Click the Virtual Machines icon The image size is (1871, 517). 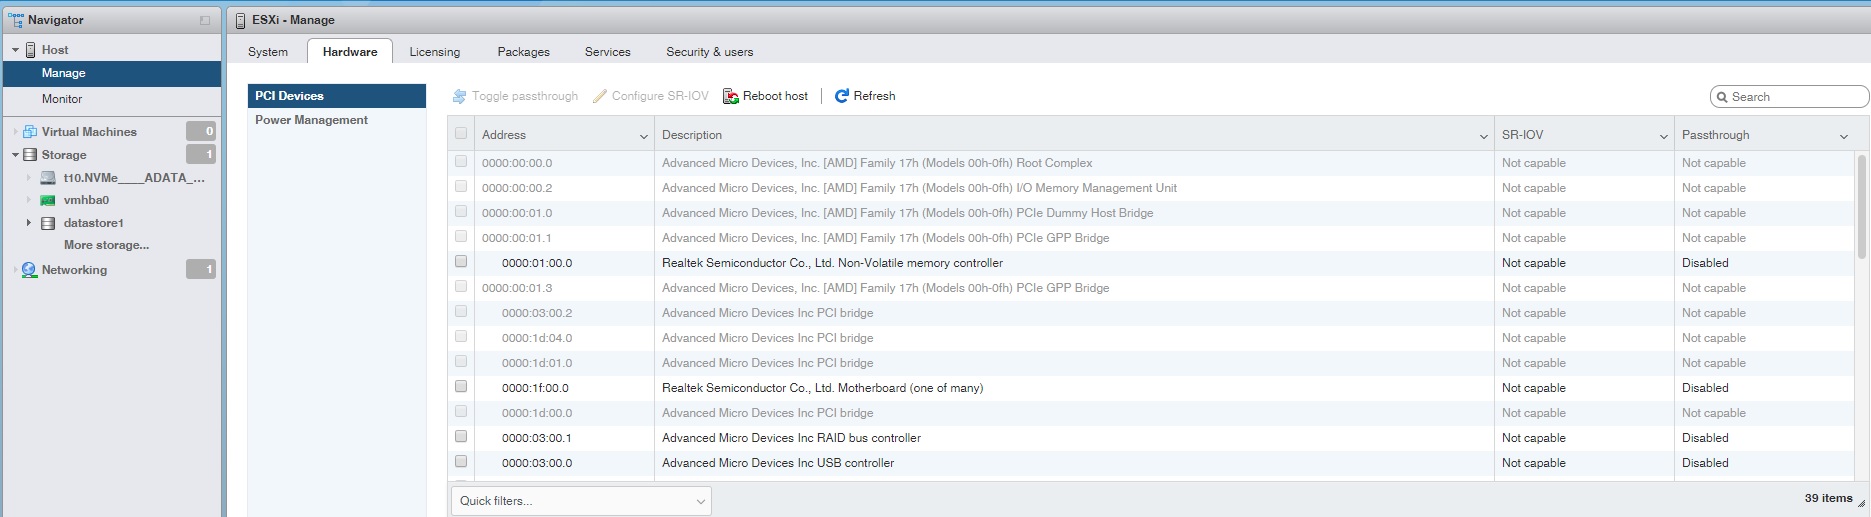pyautogui.click(x=30, y=131)
